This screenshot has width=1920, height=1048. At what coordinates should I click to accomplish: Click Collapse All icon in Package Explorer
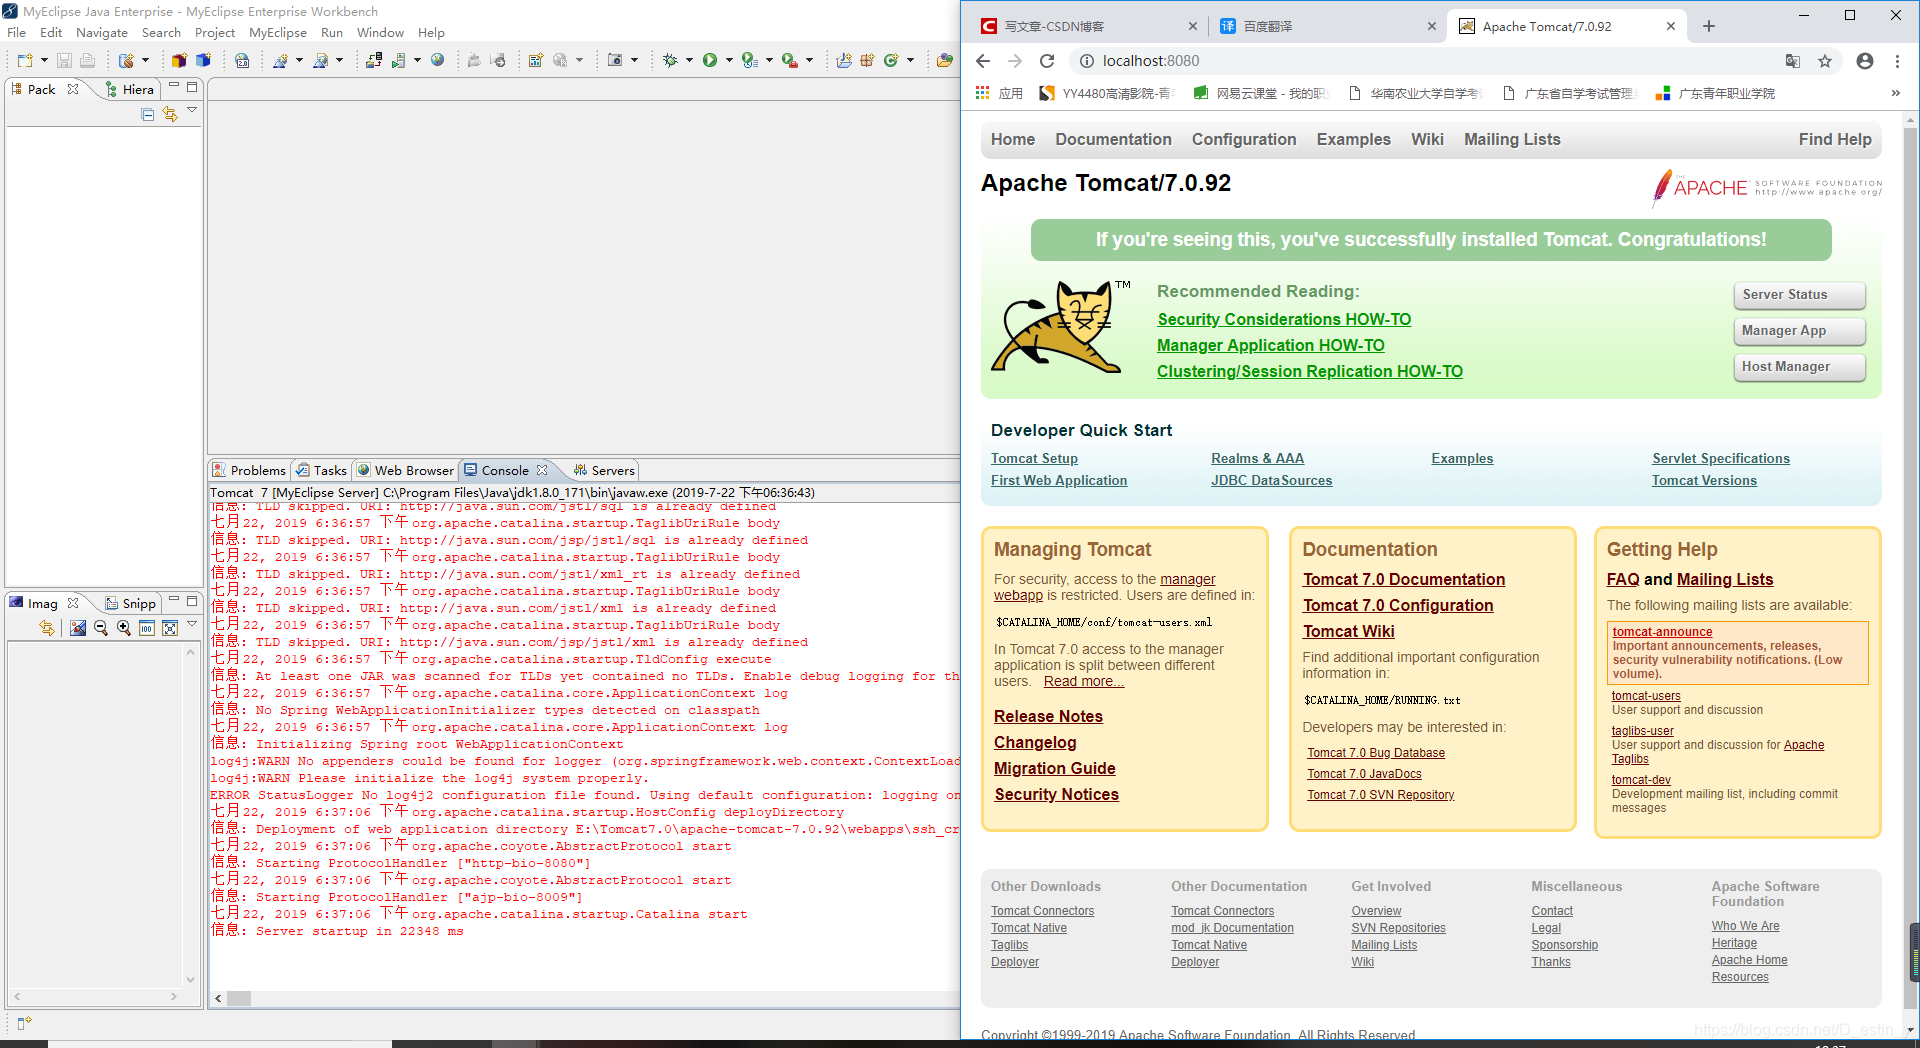click(148, 115)
